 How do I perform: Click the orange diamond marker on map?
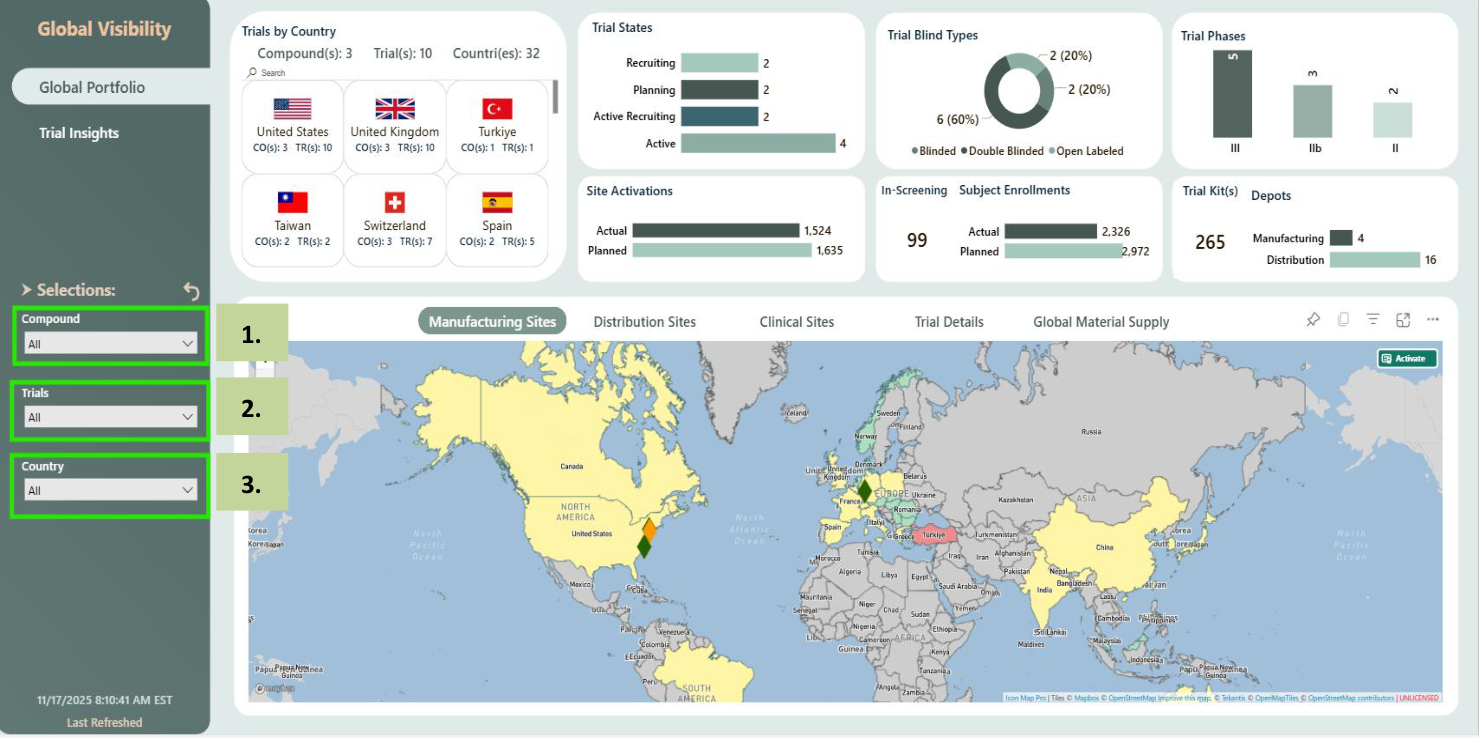[649, 529]
